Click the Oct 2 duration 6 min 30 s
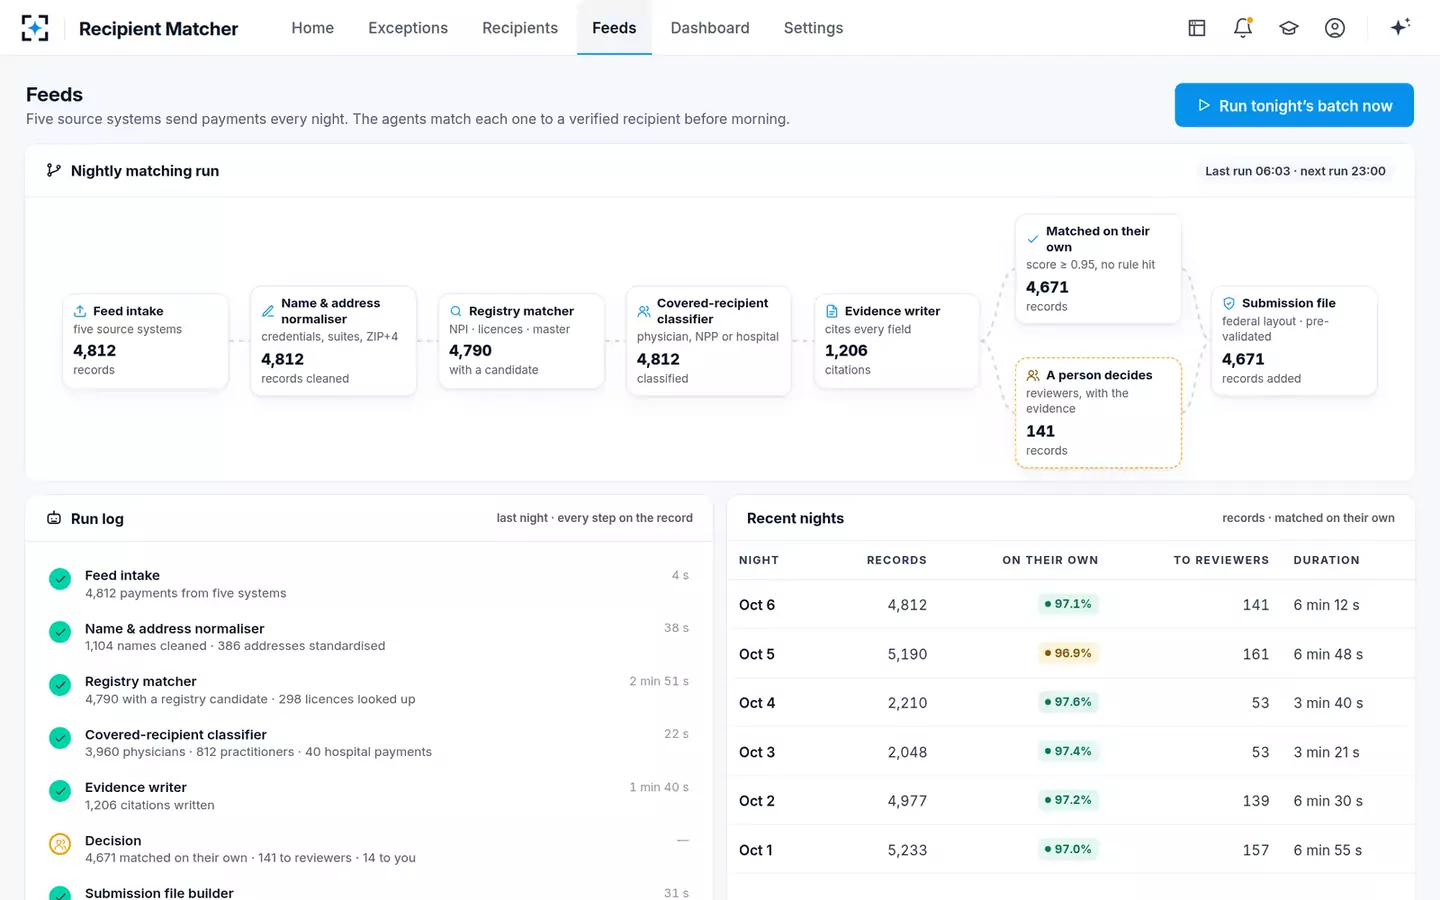The image size is (1440, 900). (x=1328, y=801)
